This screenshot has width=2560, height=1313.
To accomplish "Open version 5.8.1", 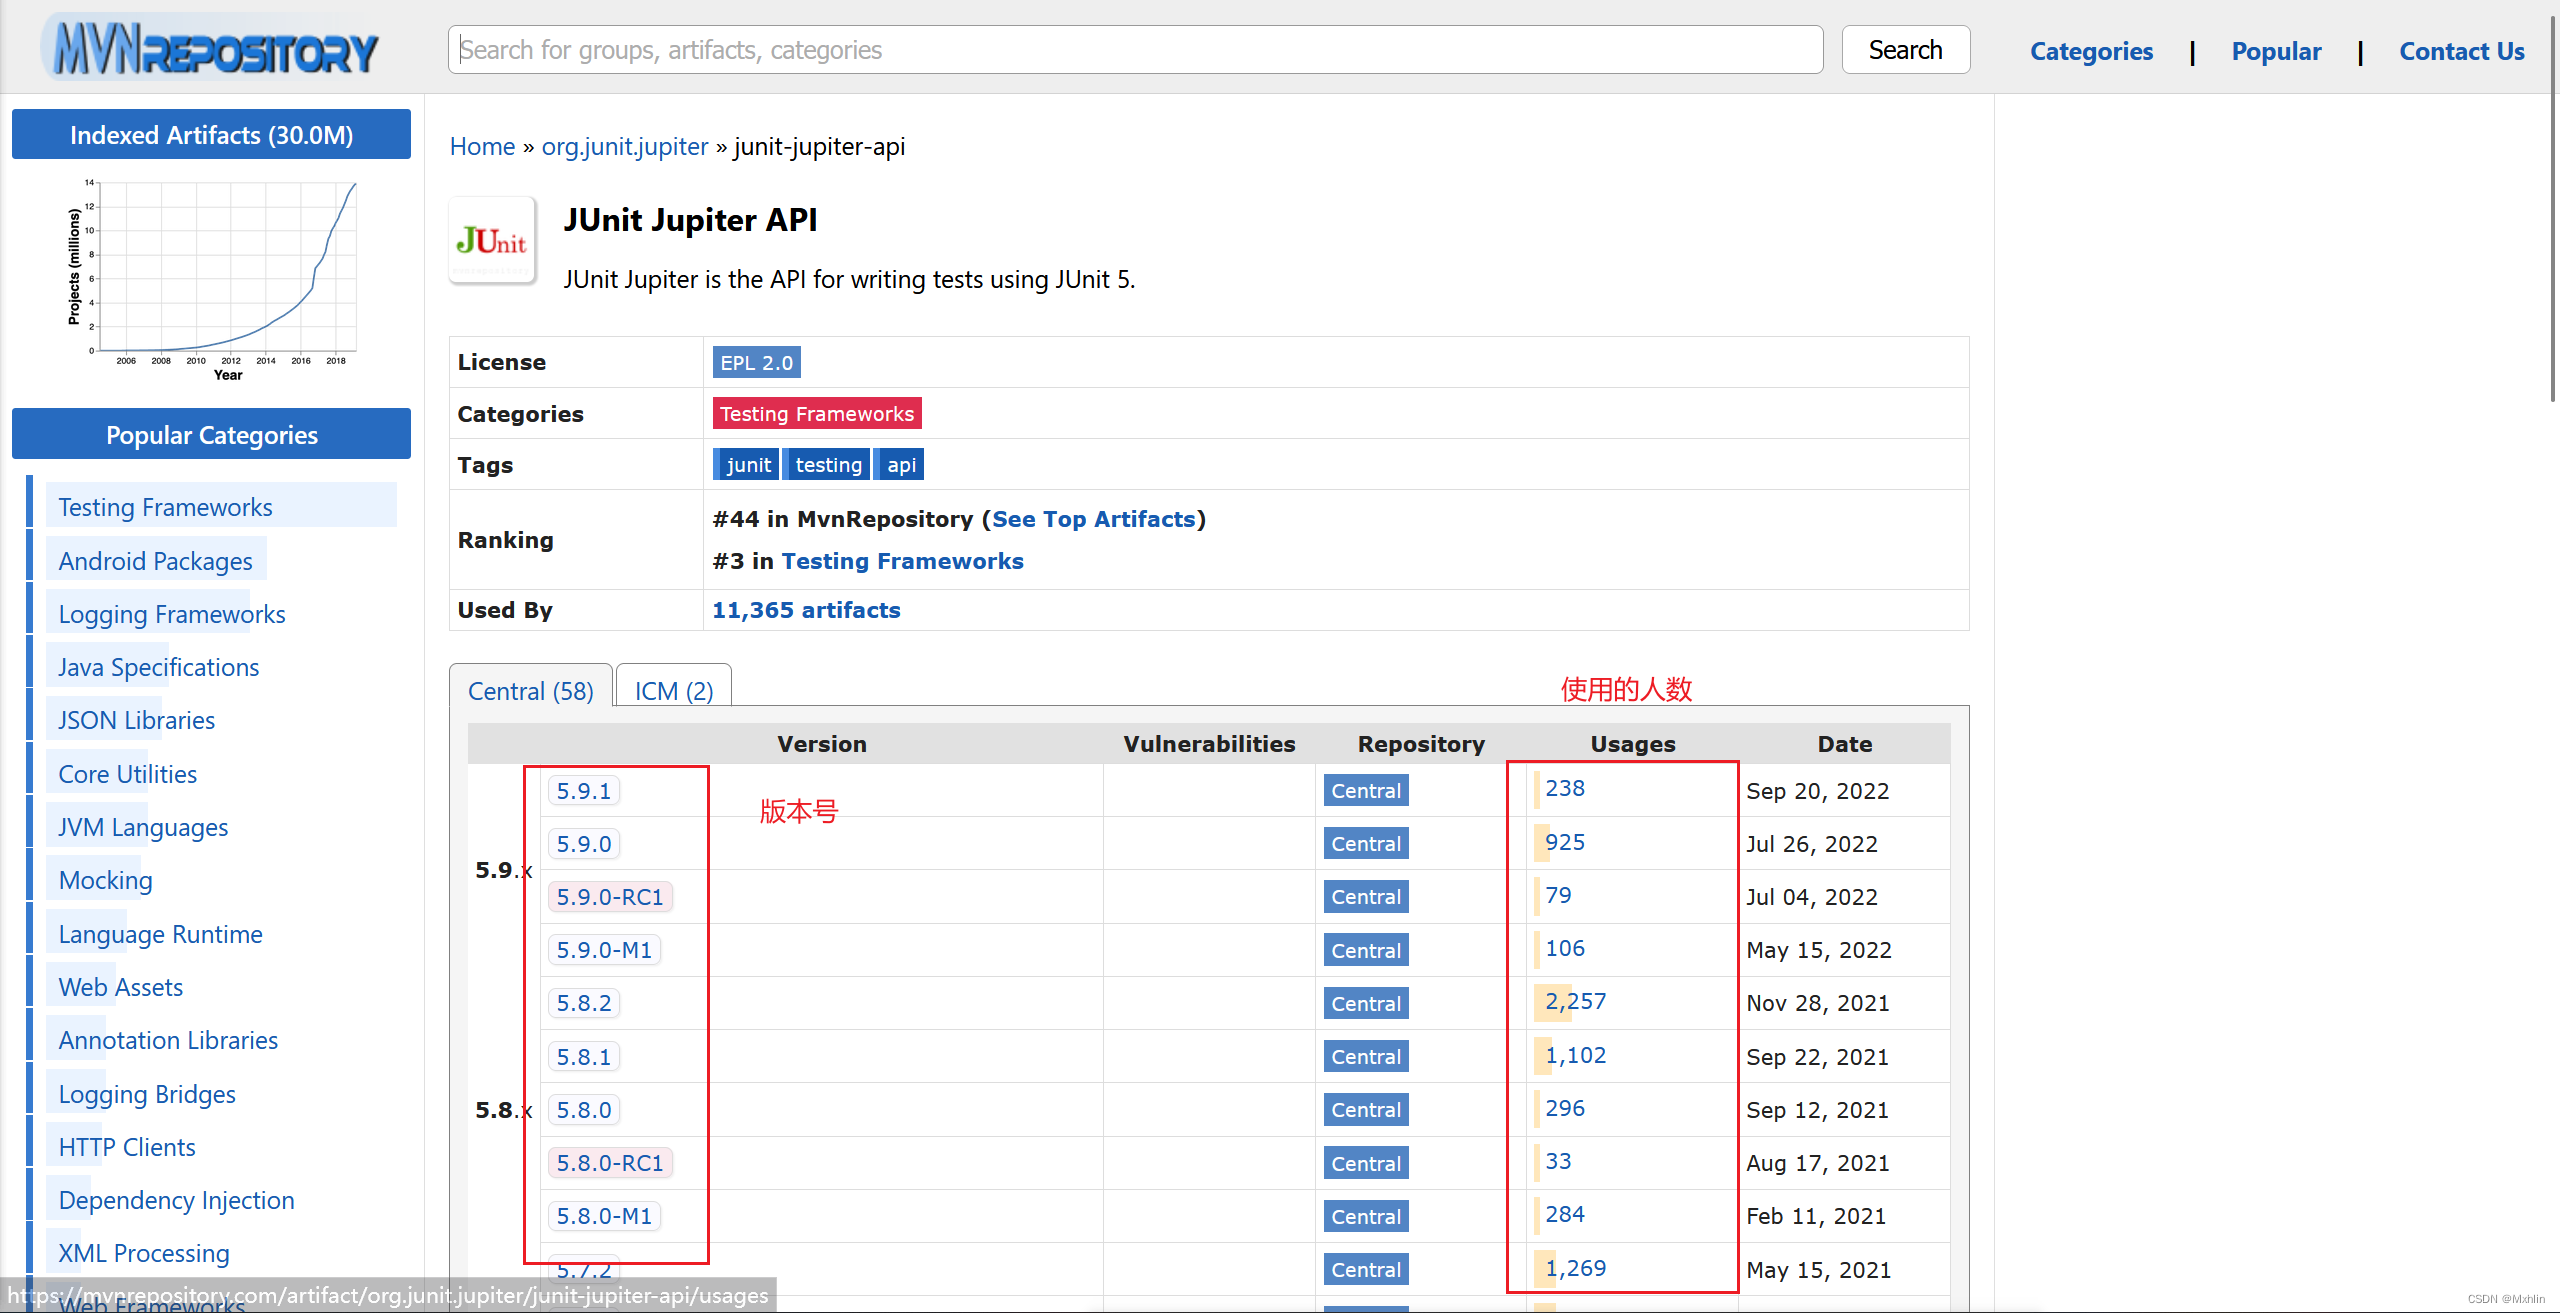I will click(x=583, y=1056).
